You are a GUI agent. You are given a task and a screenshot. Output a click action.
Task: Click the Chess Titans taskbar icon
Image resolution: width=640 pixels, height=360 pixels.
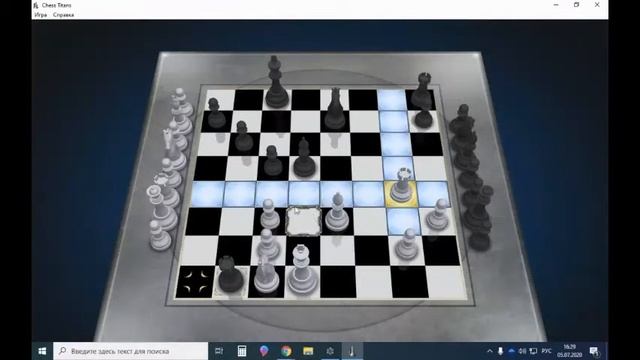tap(352, 351)
